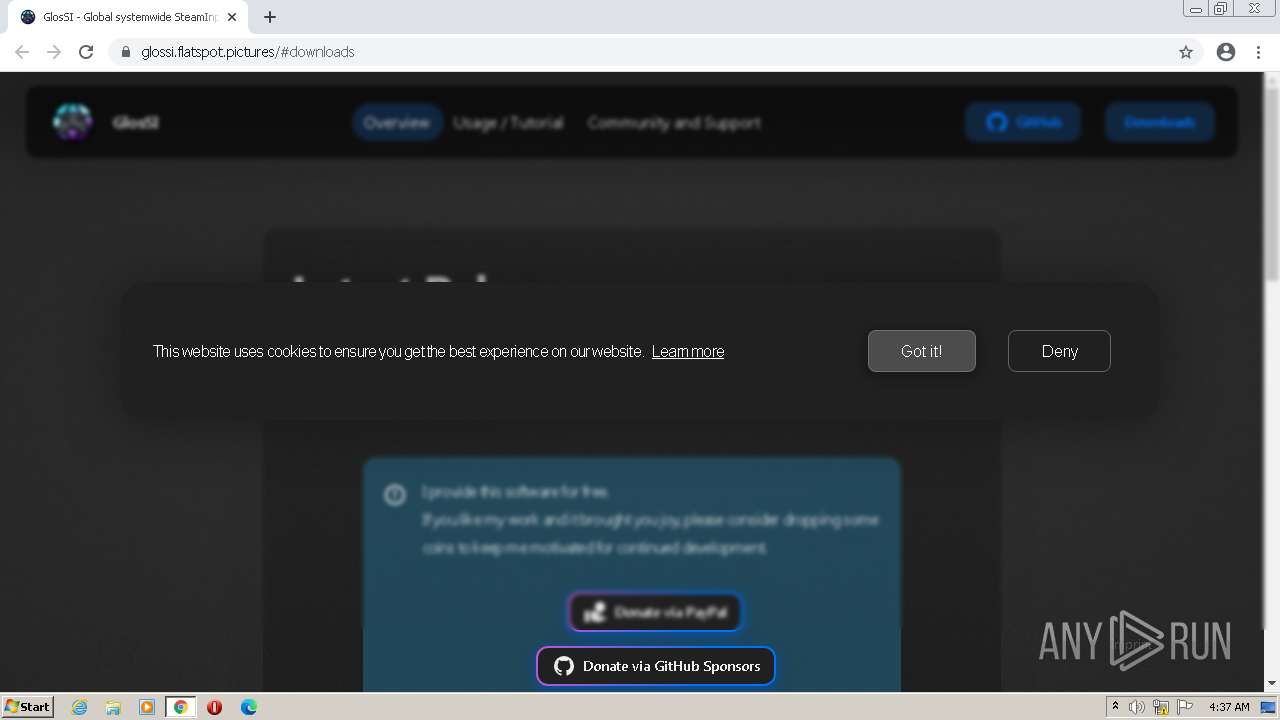The image size is (1280, 720).
Task: Select the Overview navigation item
Action: point(397,122)
